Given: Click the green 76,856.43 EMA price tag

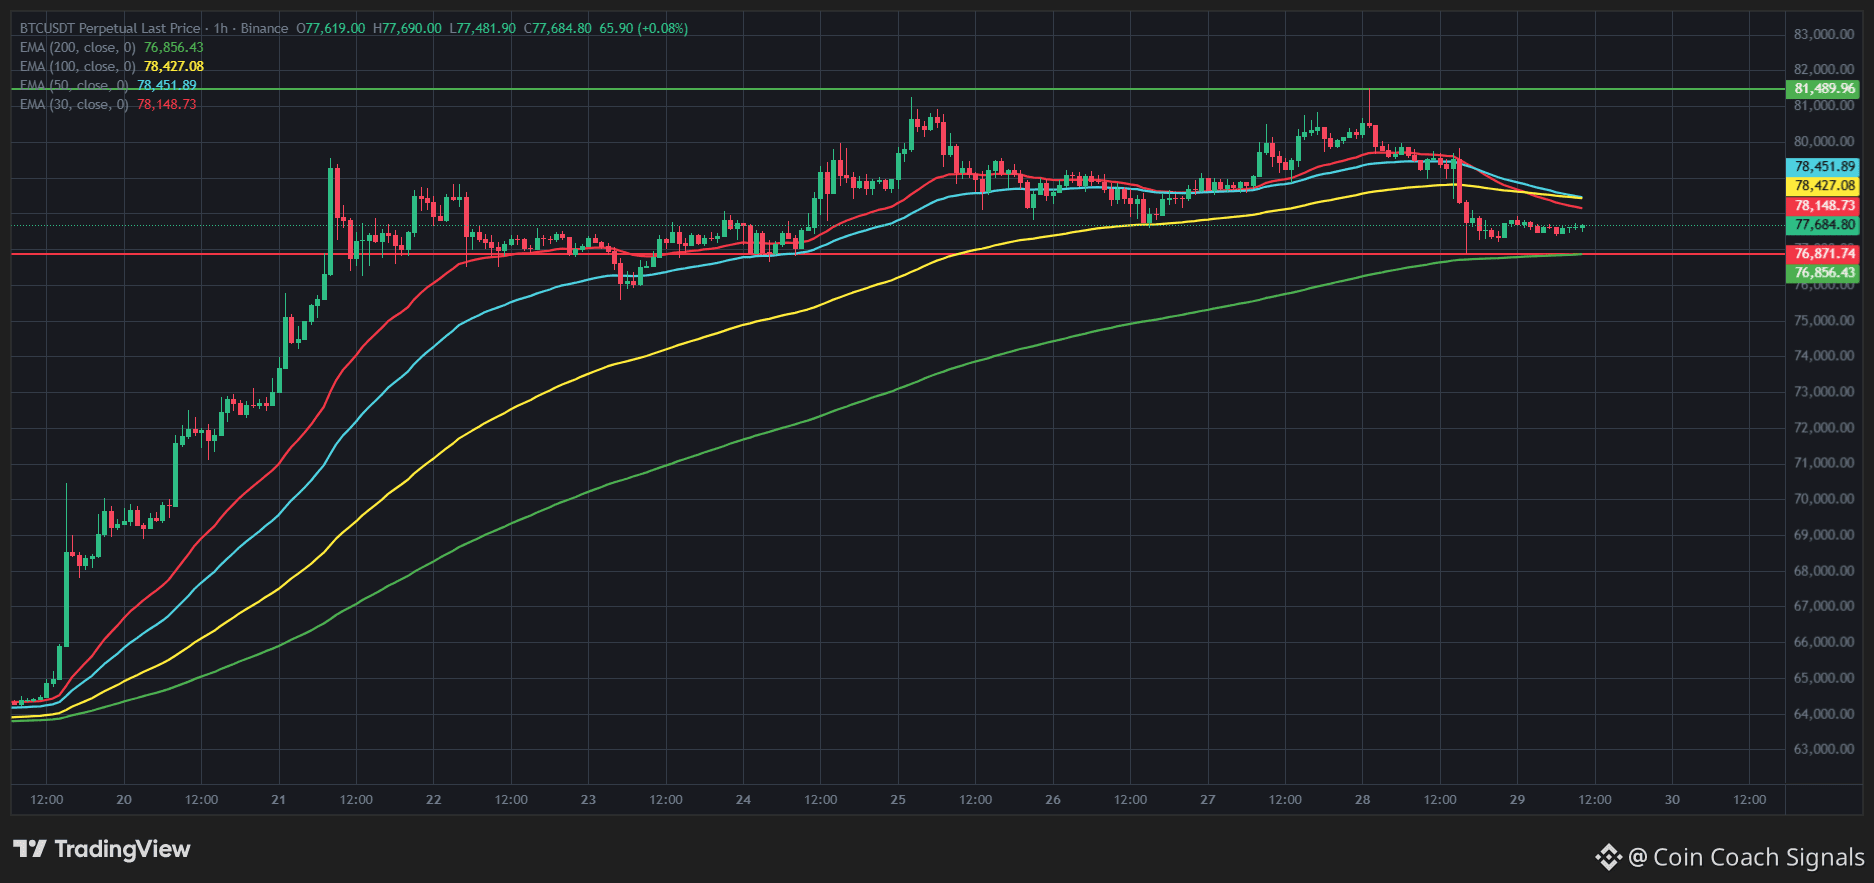Looking at the screenshot, I should click(1824, 273).
